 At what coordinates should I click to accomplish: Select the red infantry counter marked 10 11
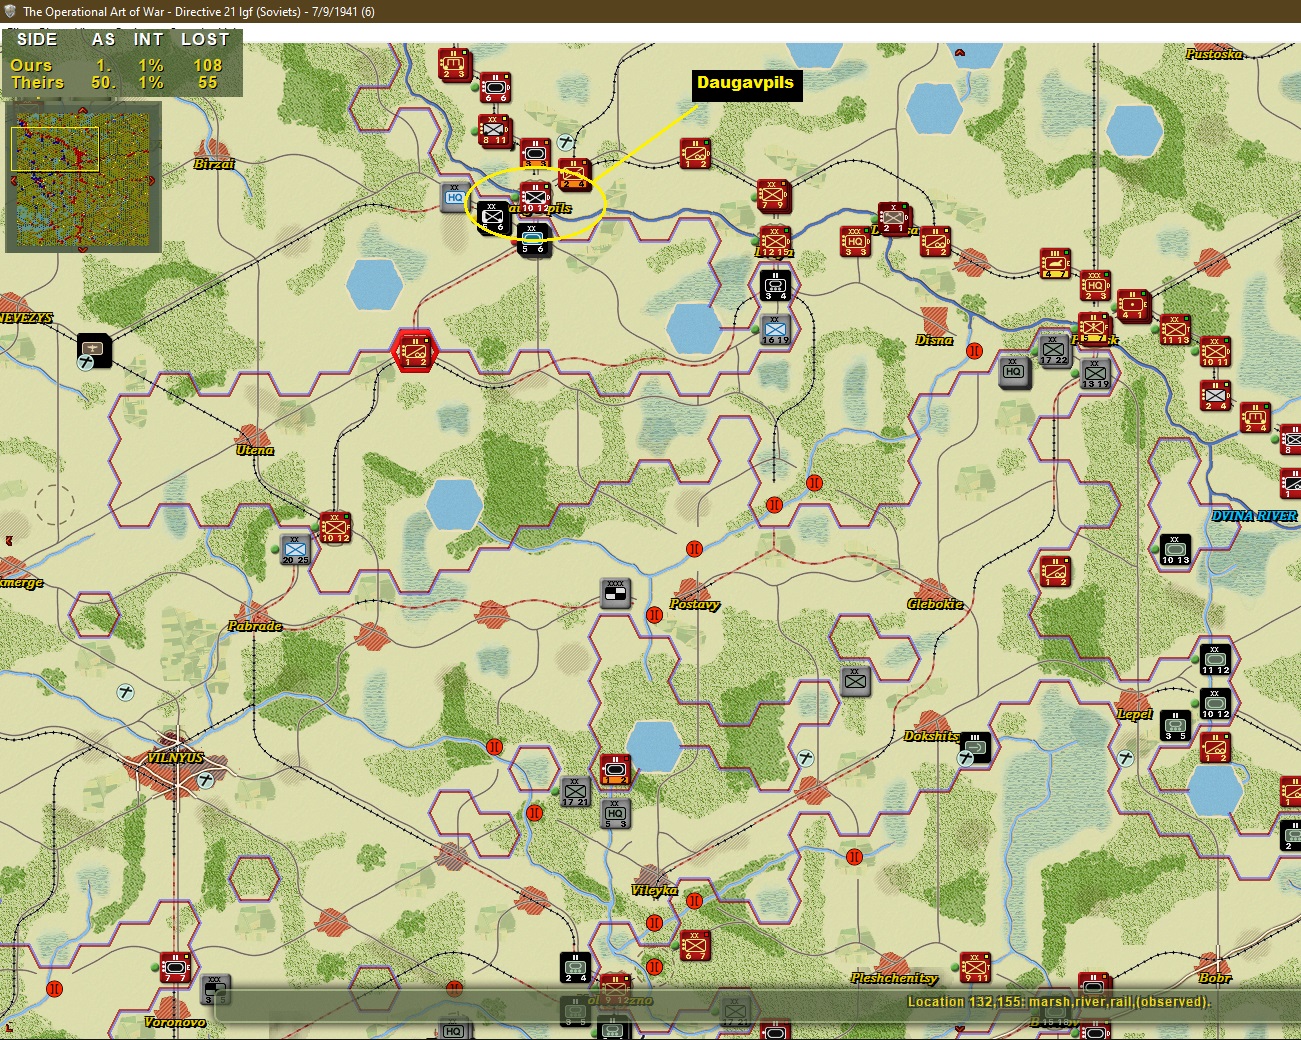[x=1215, y=351]
